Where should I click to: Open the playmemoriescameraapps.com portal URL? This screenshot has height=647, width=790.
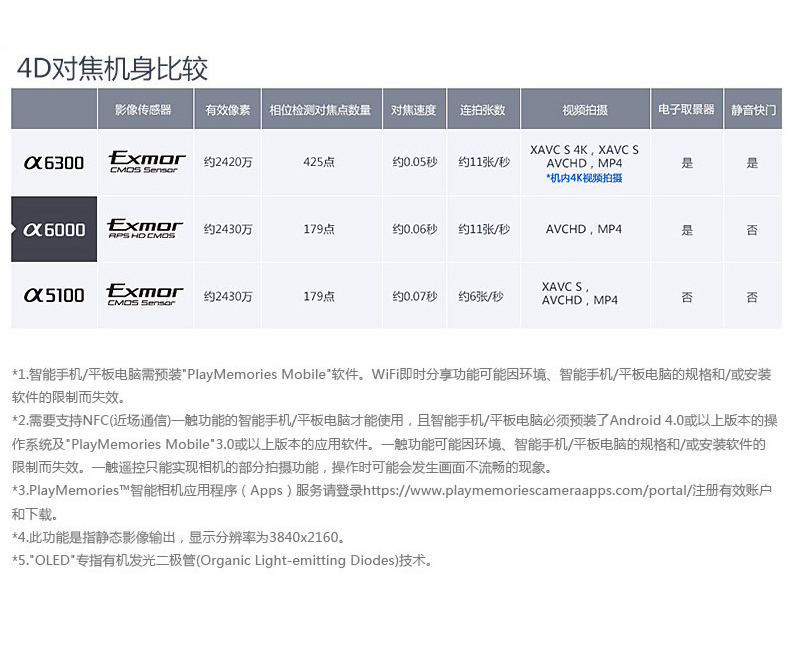pyautogui.click(x=526, y=490)
